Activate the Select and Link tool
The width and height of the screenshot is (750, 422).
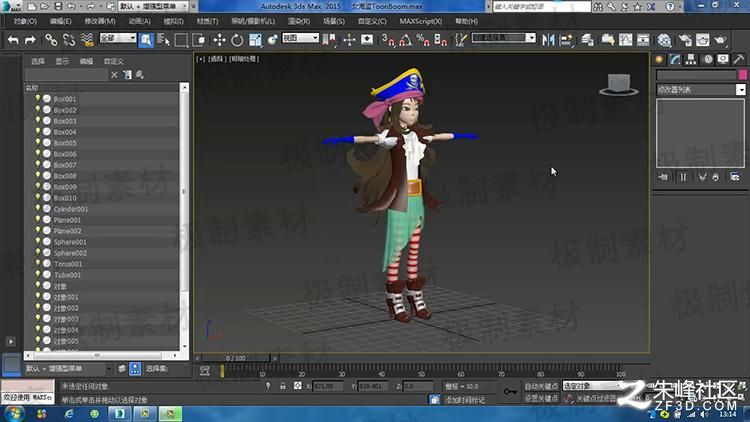tap(51, 40)
